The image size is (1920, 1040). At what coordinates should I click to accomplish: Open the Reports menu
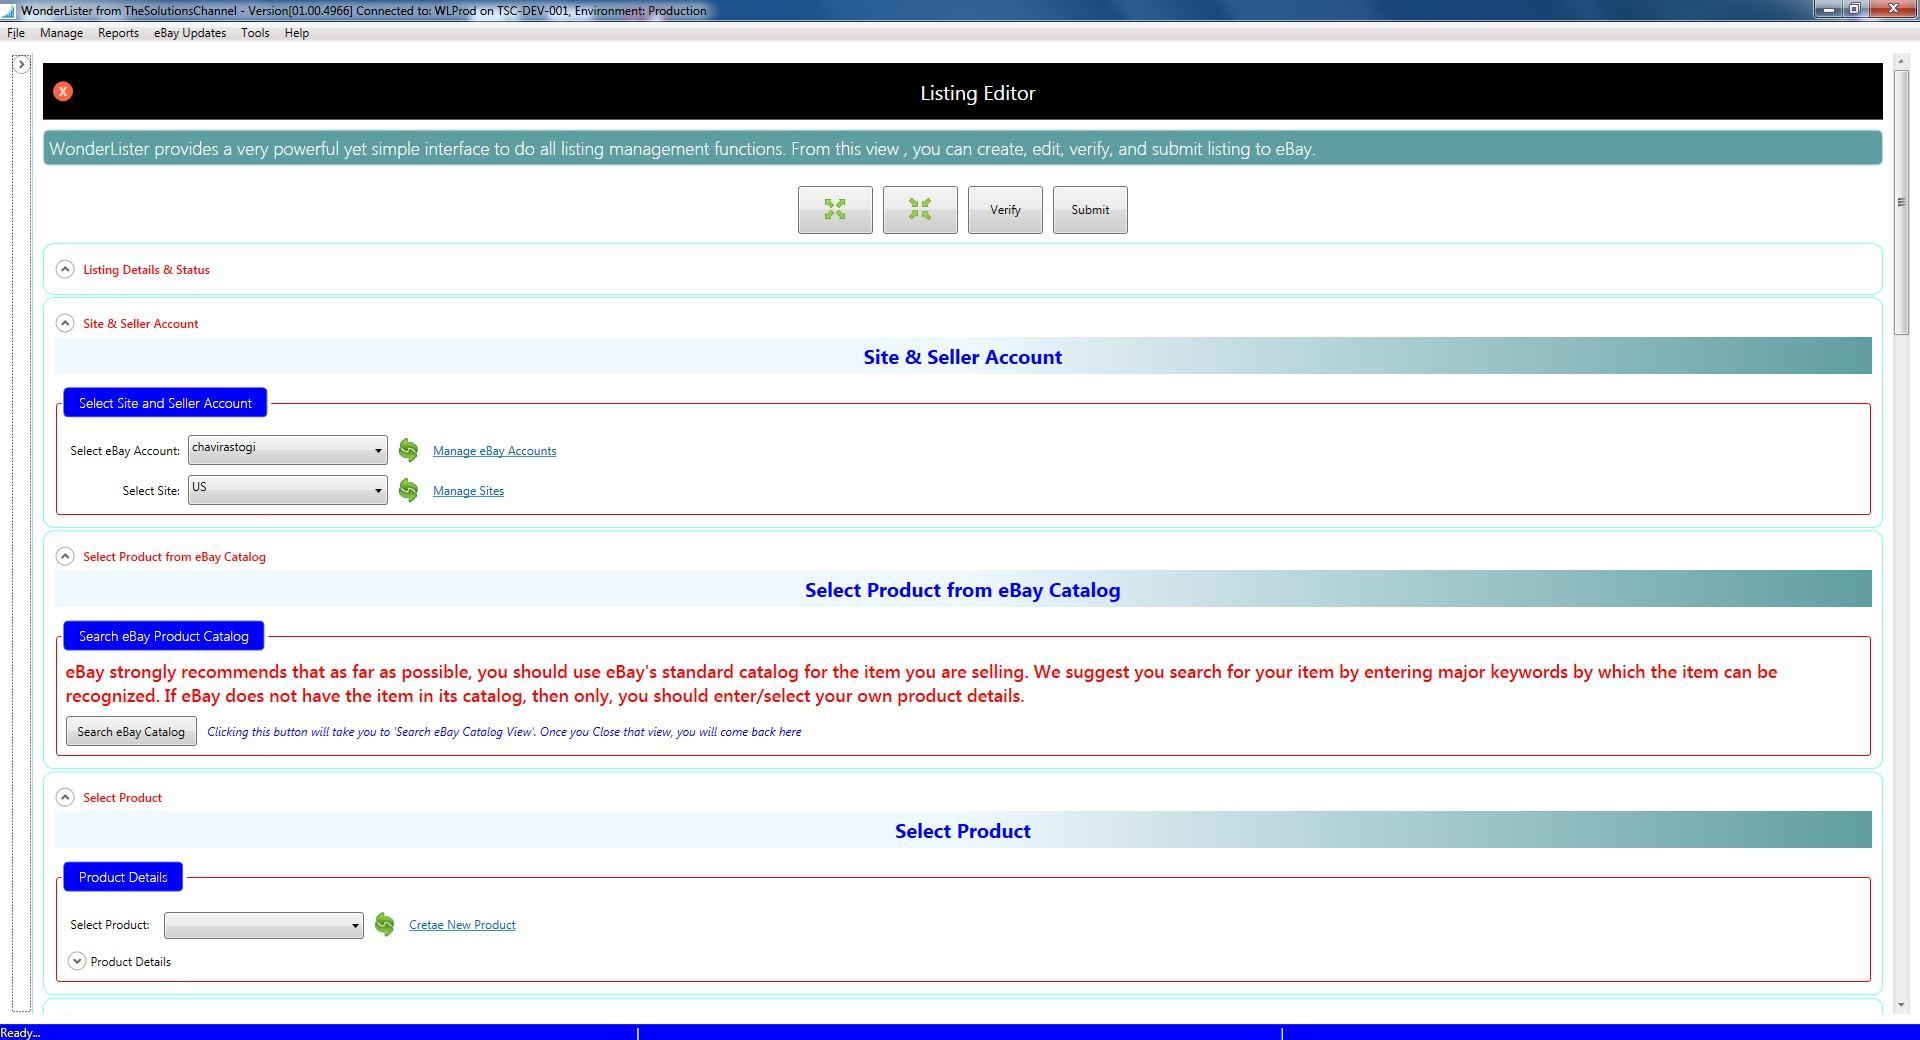pyautogui.click(x=118, y=33)
